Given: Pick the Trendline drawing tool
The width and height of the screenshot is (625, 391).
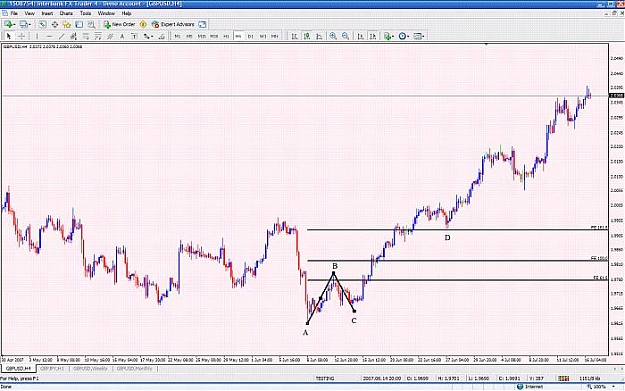Looking at the screenshot, I should (x=61, y=36).
